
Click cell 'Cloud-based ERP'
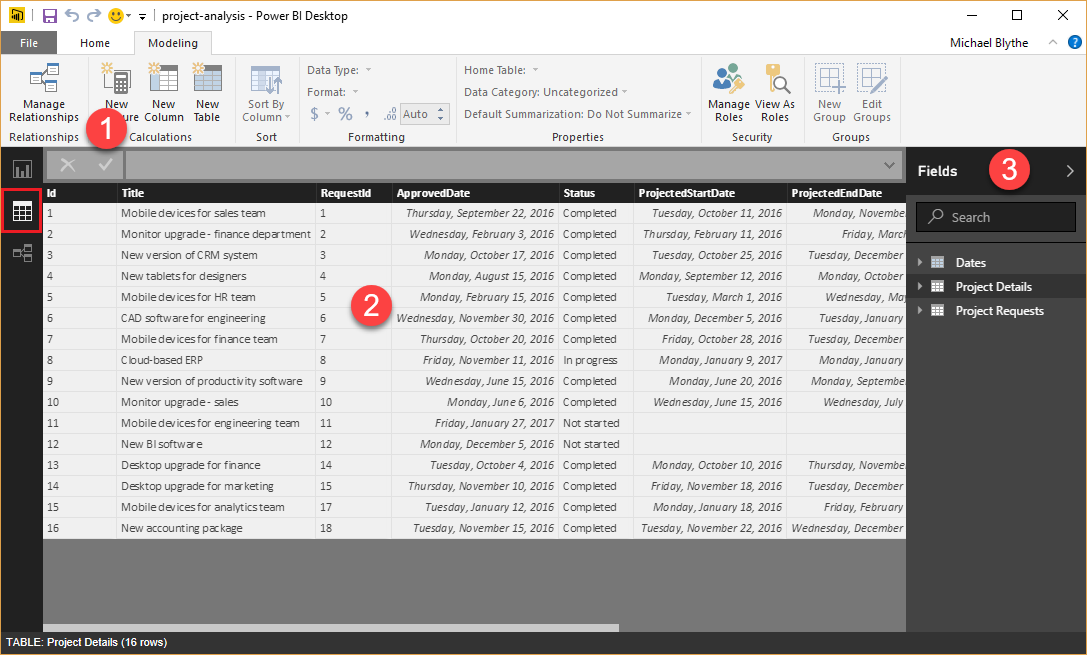pos(216,360)
